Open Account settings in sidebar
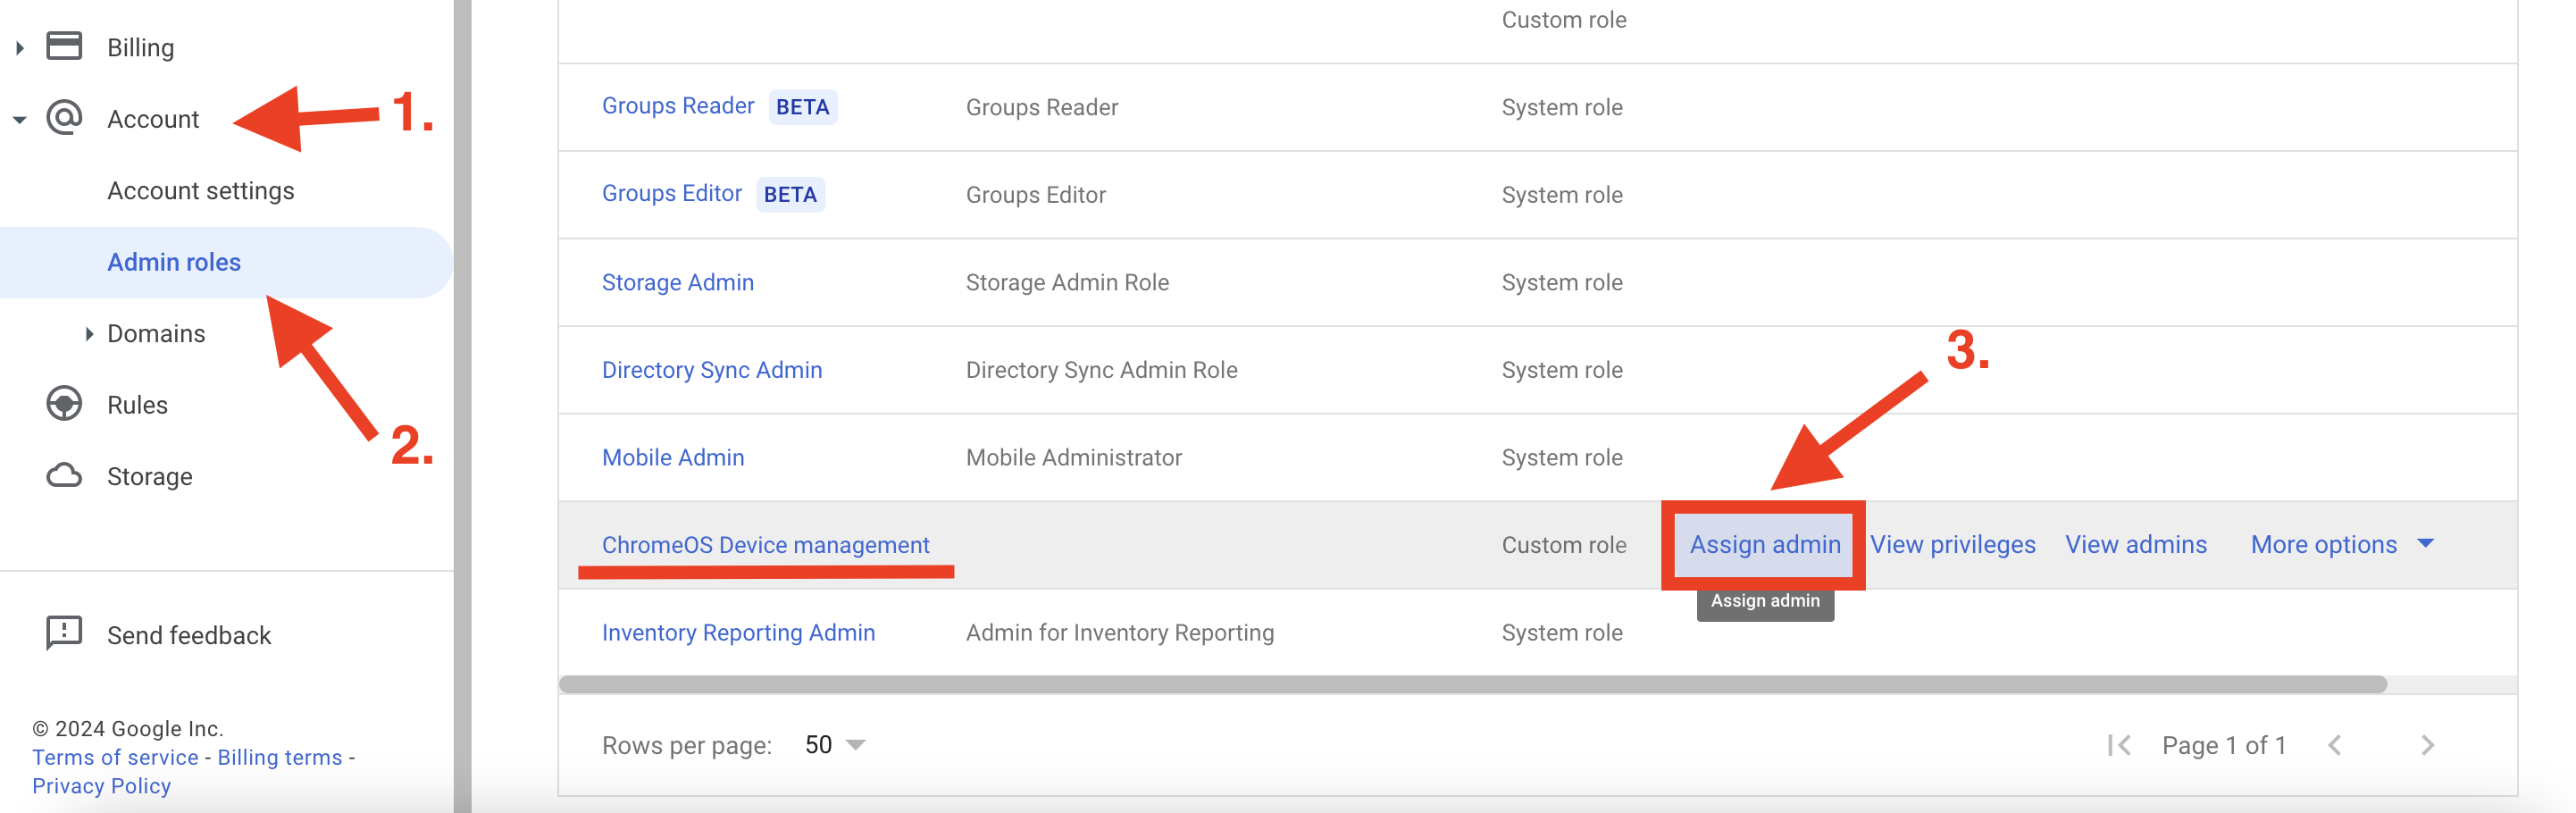 point(200,190)
